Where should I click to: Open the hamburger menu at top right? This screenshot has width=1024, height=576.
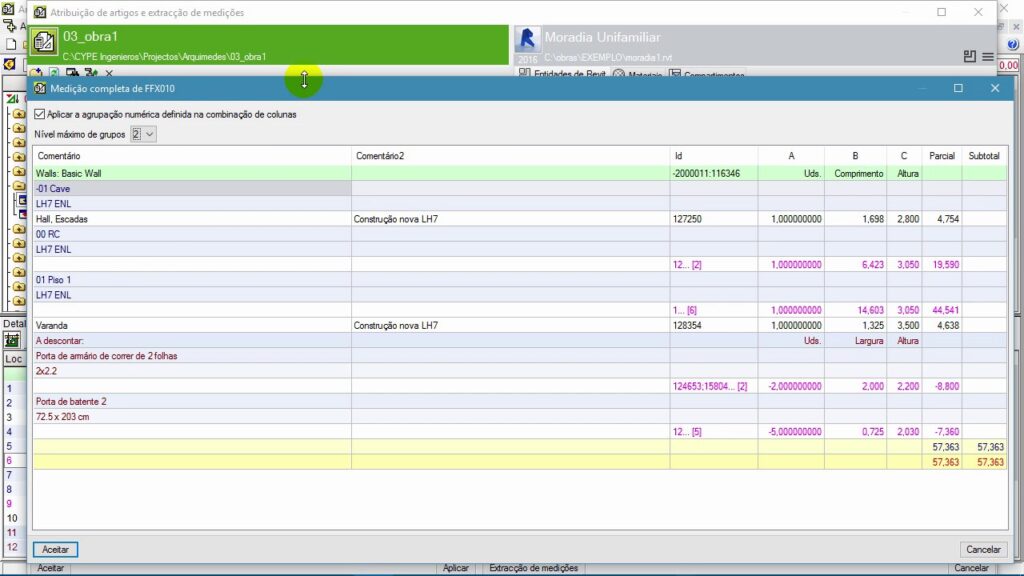pyautogui.click(x=988, y=57)
